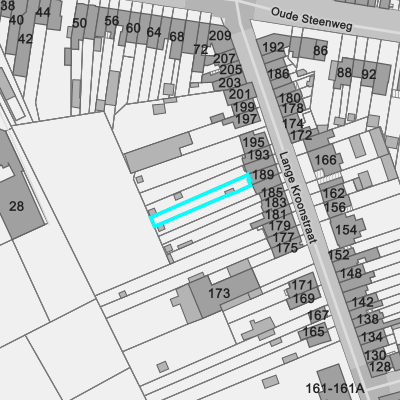Click house number 169

click(x=304, y=298)
